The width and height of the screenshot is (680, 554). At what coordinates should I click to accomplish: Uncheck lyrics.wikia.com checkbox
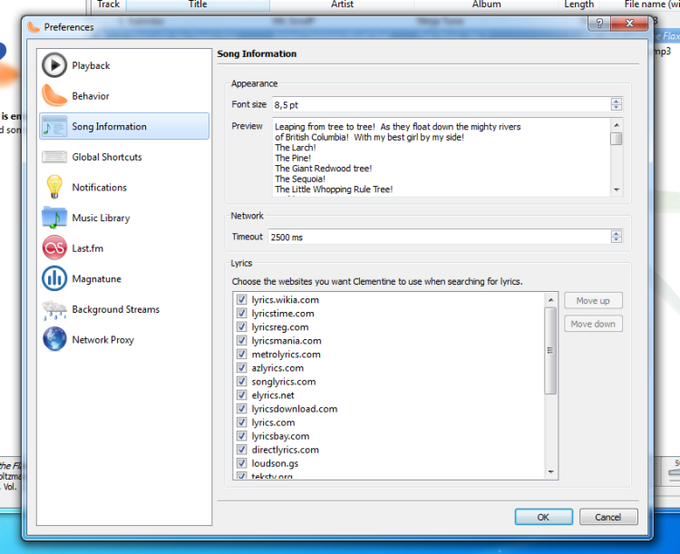242,300
